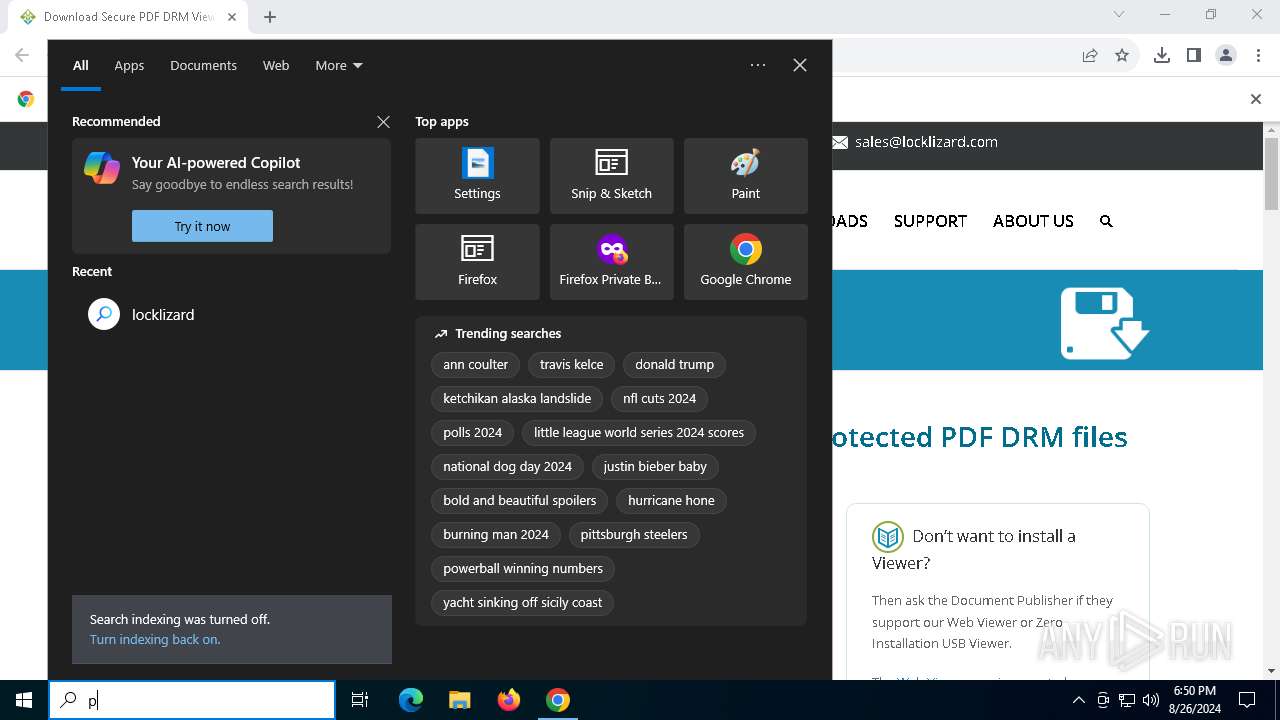Search powerball winning numbers
The height and width of the screenshot is (720, 1280).
pyautogui.click(x=523, y=569)
